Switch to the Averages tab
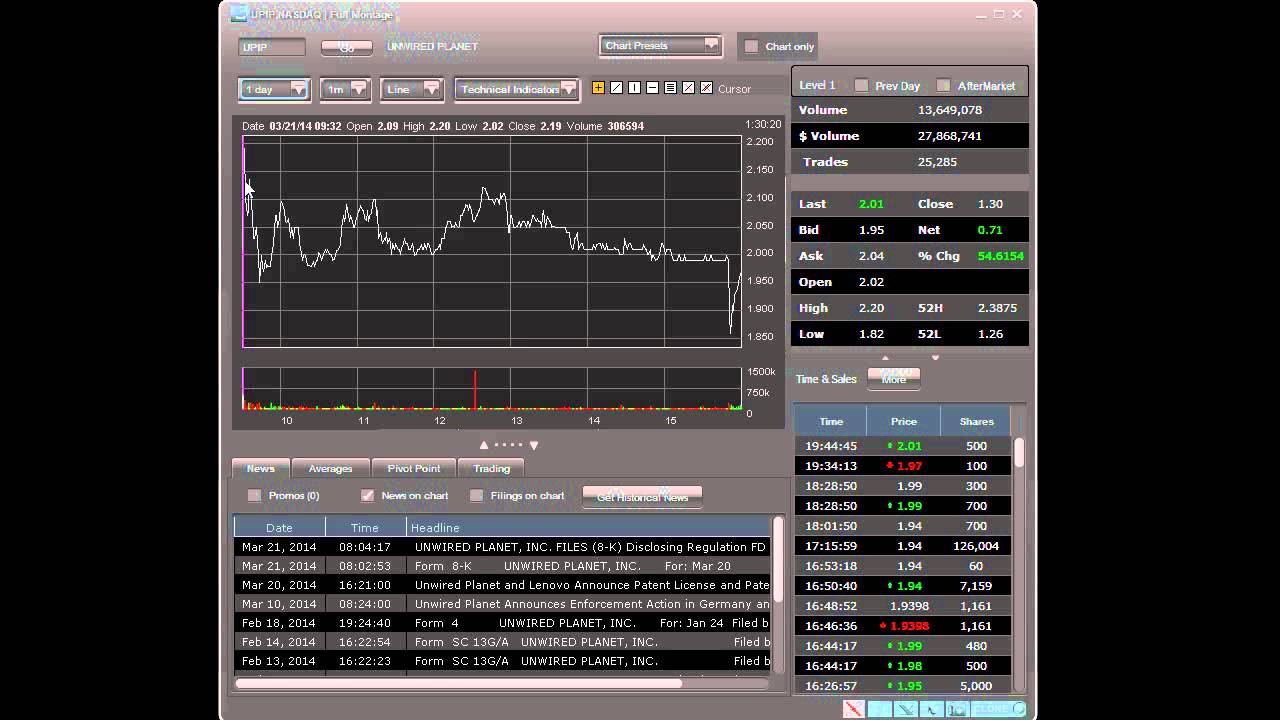Viewport: 1280px width, 720px height. point(330,468)
